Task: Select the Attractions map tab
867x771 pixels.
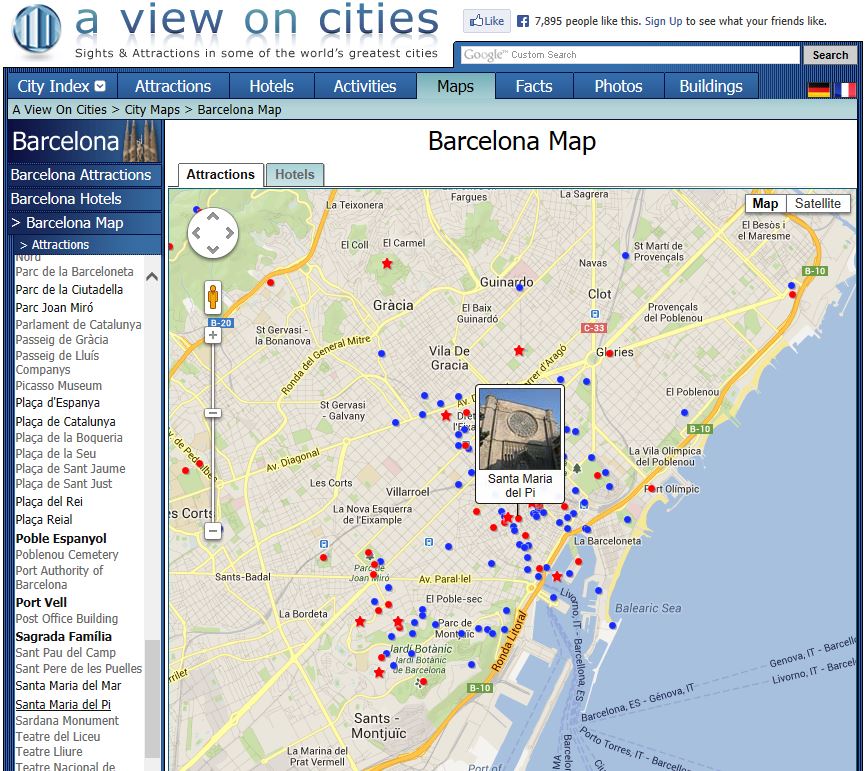Action: click(220, 175)
